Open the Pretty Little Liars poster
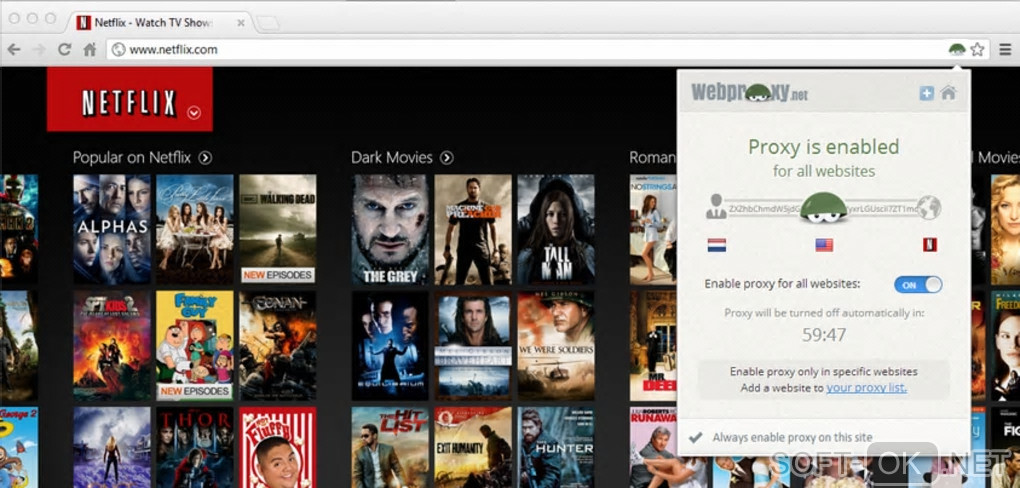The image size is (1020, 488). tap(195, 229)
